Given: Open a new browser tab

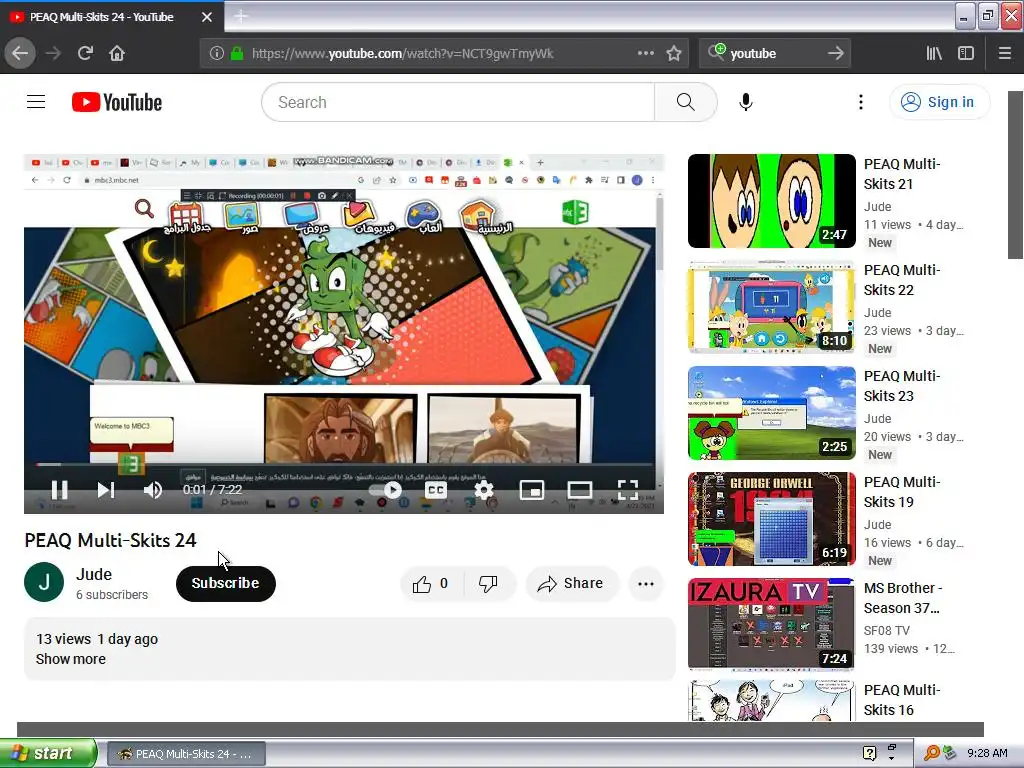Looking at the screenshot, I should click(x=240, y=16).
